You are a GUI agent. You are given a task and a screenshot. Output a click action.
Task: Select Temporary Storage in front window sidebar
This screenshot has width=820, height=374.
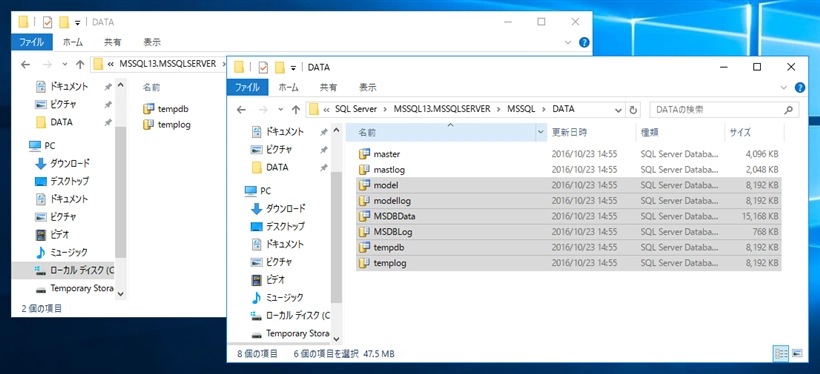click(x=290, y=333)
